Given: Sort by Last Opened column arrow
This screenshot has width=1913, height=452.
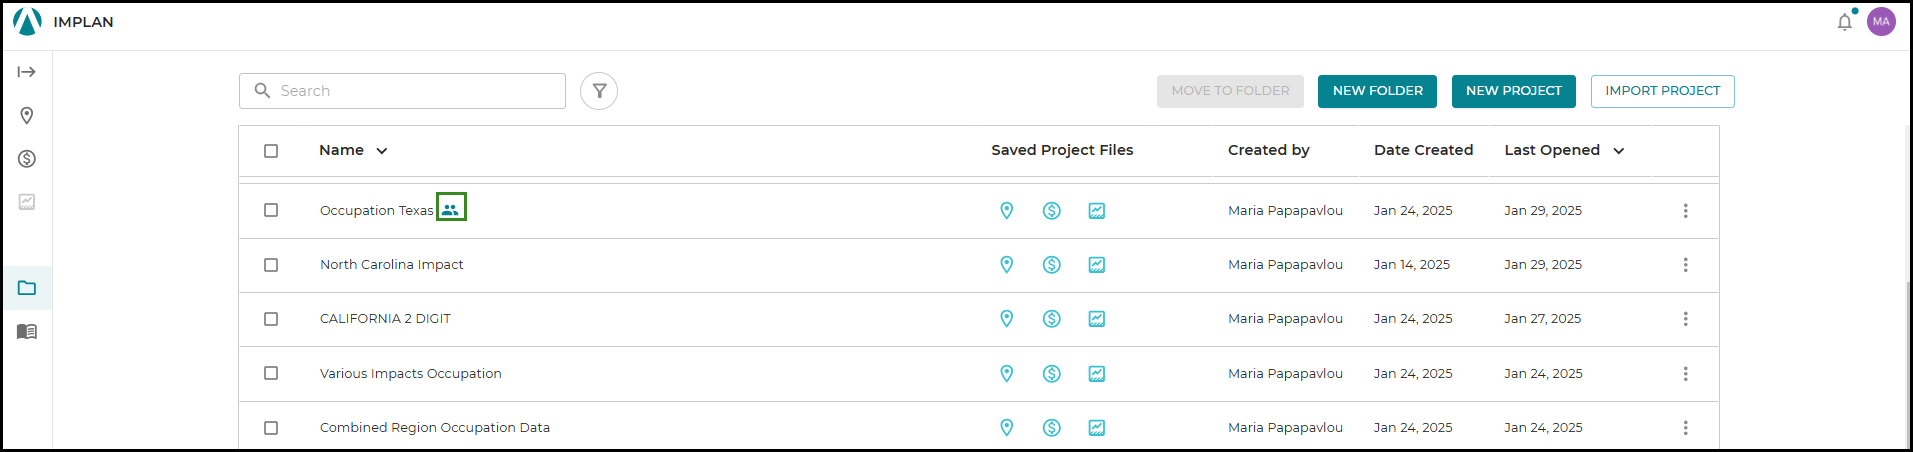Looking at the screenshot, I should point(1619,151).
